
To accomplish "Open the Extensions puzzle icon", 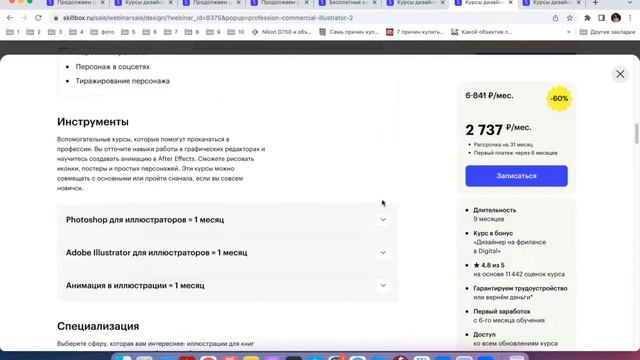I will click(587, 18).
